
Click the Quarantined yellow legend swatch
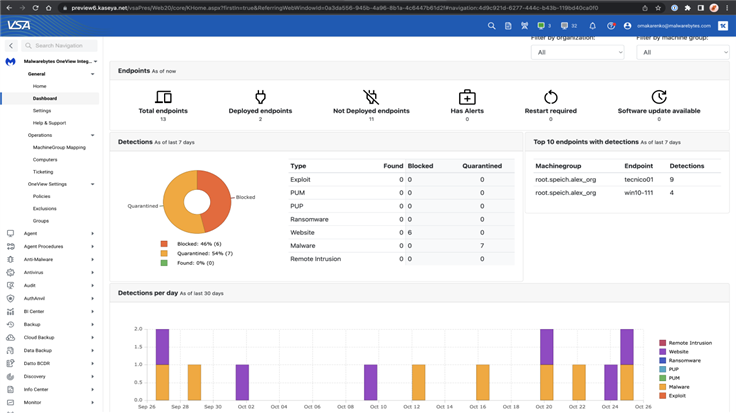click(164, 253)
